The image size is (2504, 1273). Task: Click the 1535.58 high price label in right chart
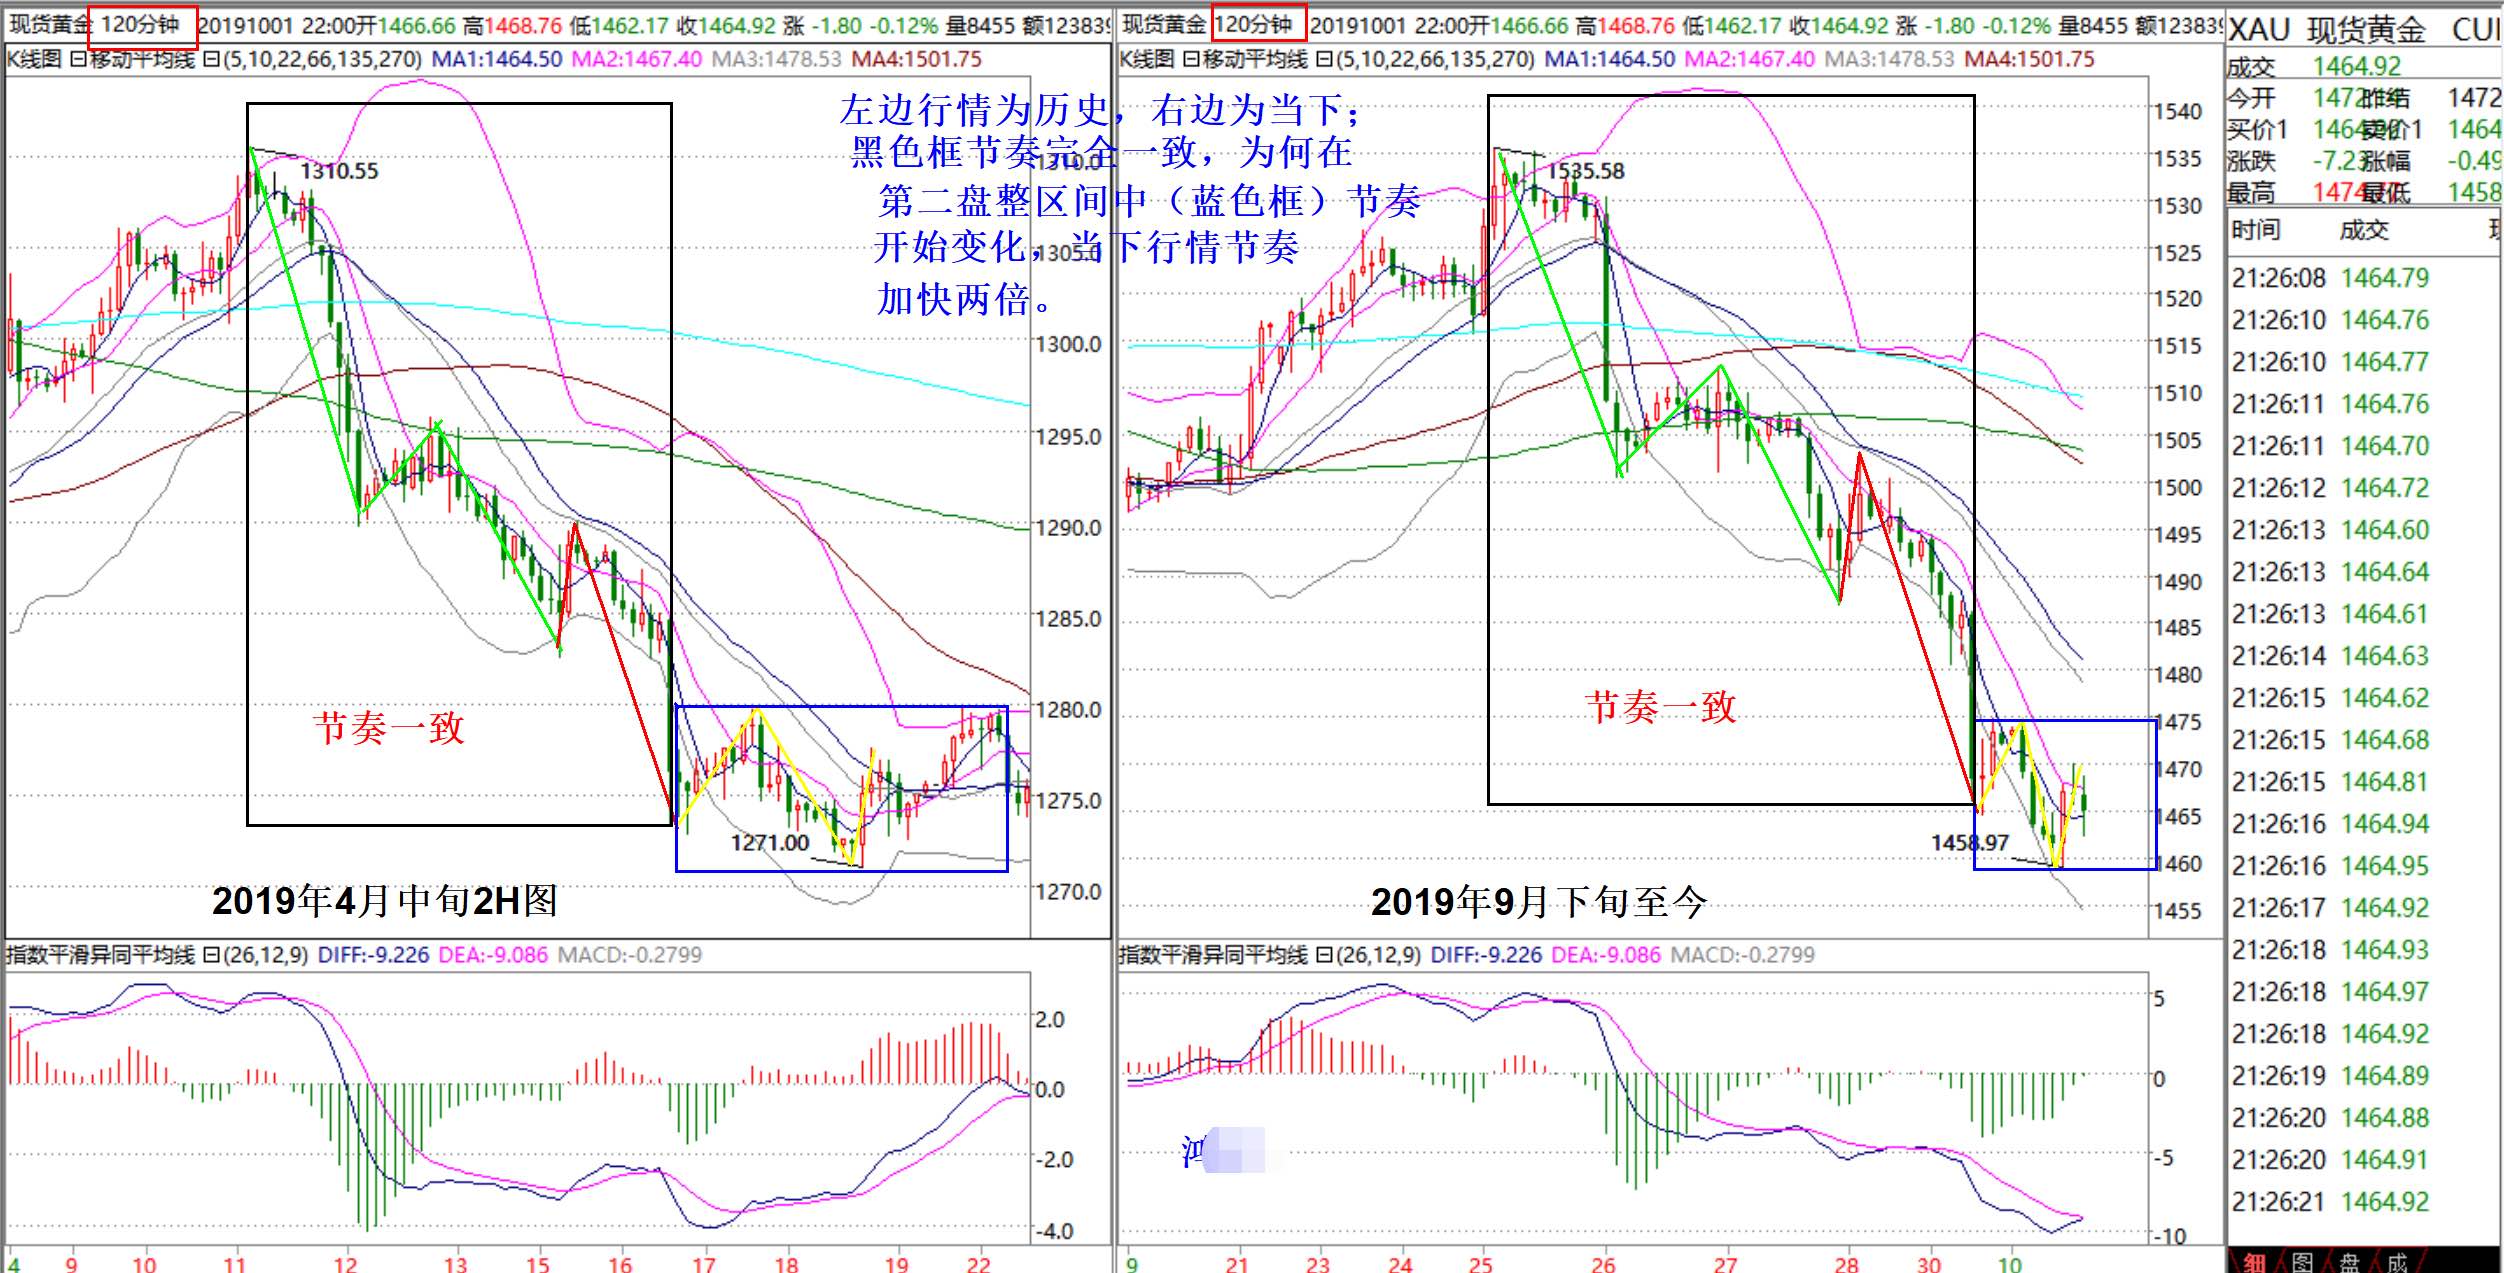click(1585, 171)
